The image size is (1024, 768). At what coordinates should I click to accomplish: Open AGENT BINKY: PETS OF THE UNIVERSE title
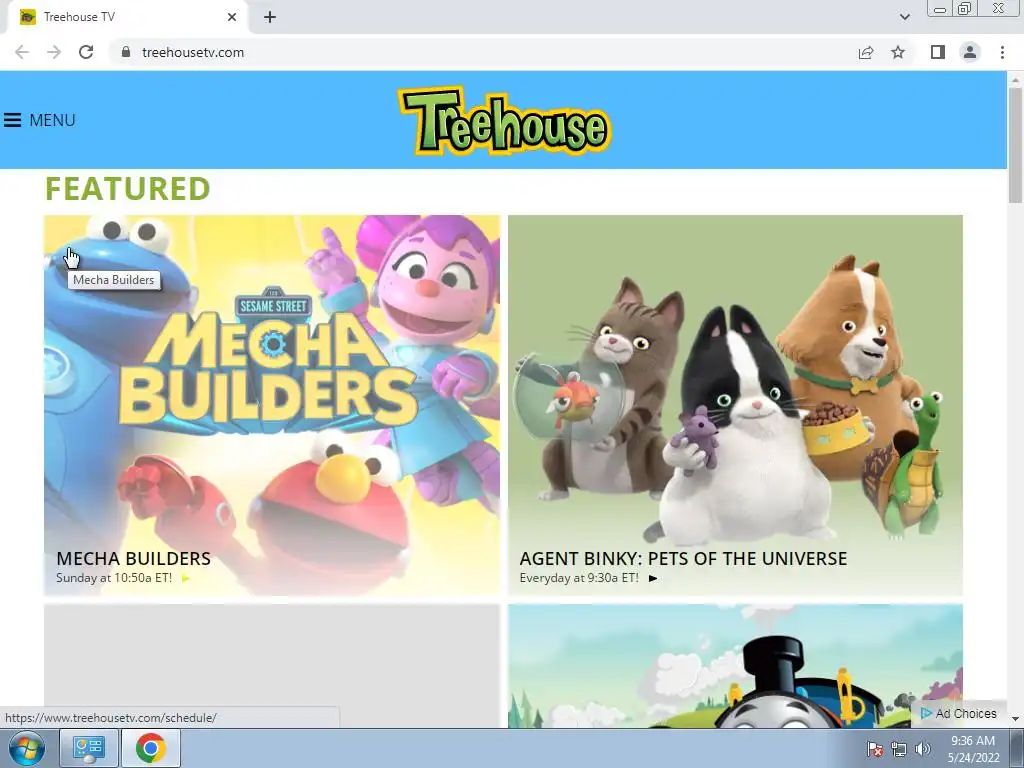(683, 558)
